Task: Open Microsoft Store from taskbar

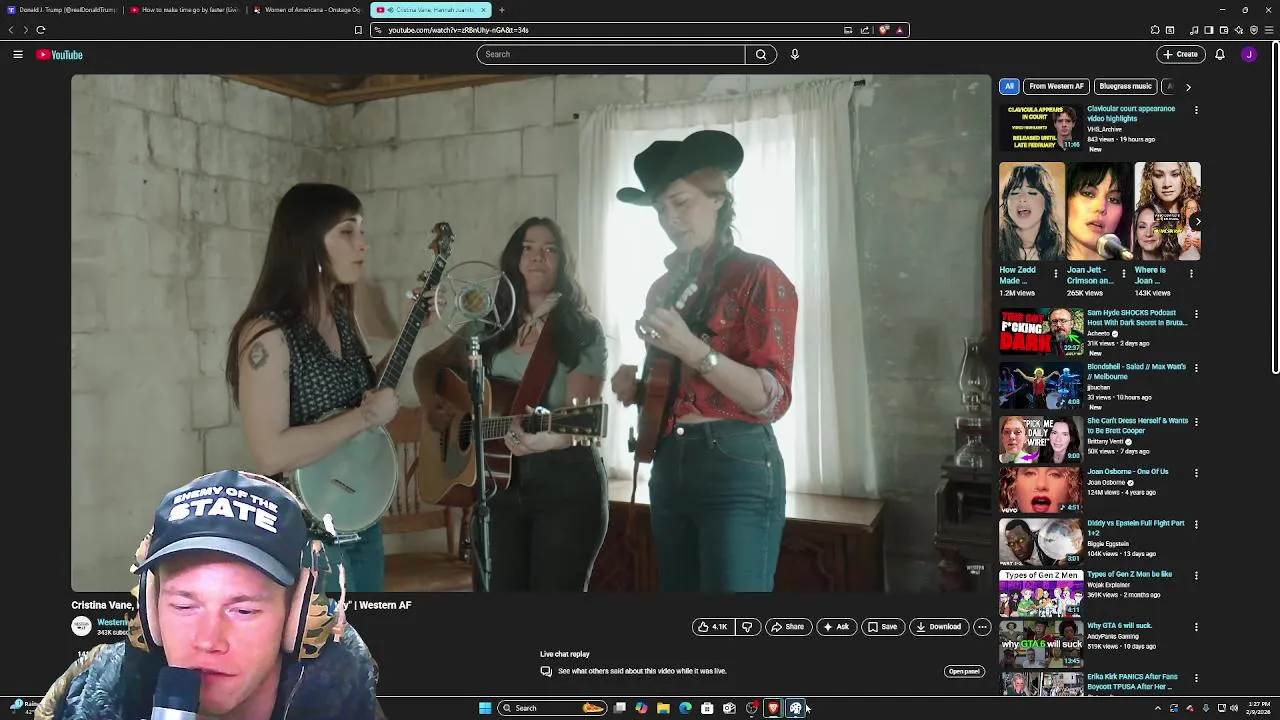Action: [x=707, y=708]
